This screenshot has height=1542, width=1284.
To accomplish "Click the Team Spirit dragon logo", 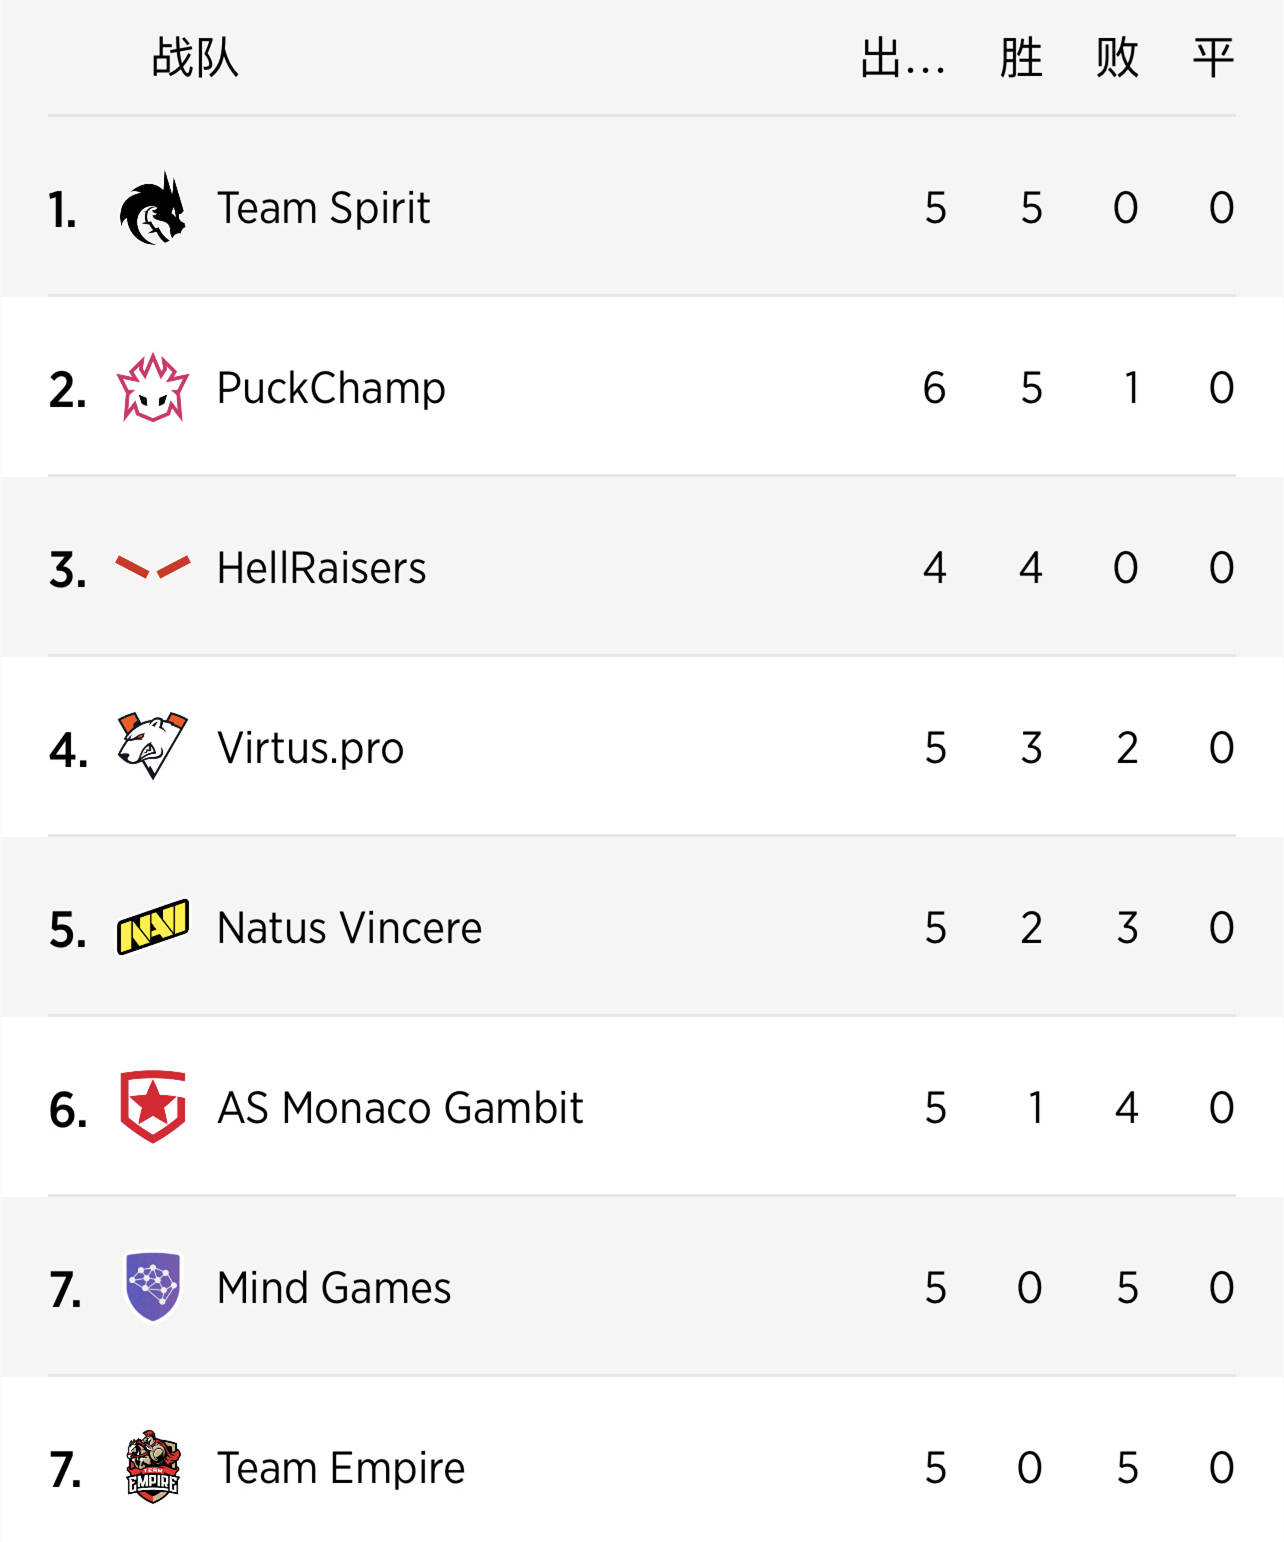I will pyautogui.click(x=153, y=209).
